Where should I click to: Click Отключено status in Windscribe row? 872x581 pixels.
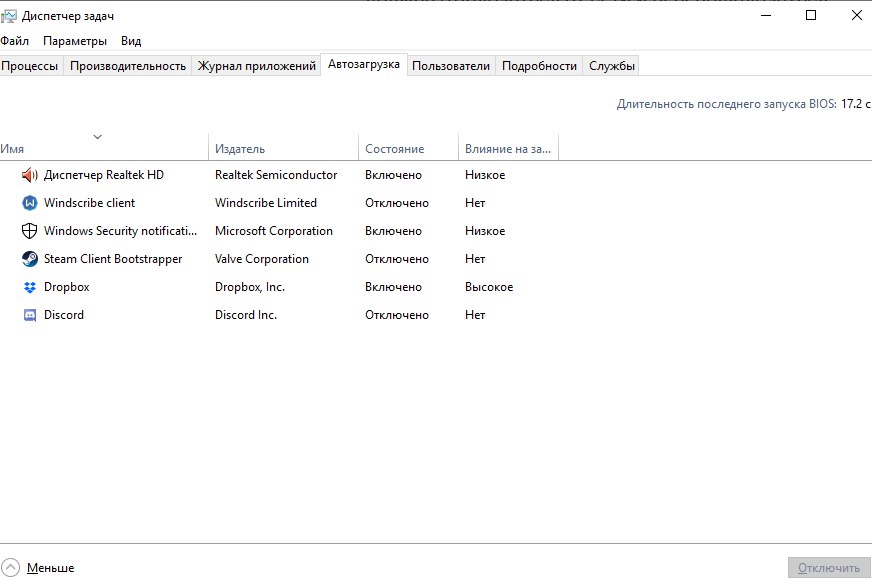tap(397, 203)
